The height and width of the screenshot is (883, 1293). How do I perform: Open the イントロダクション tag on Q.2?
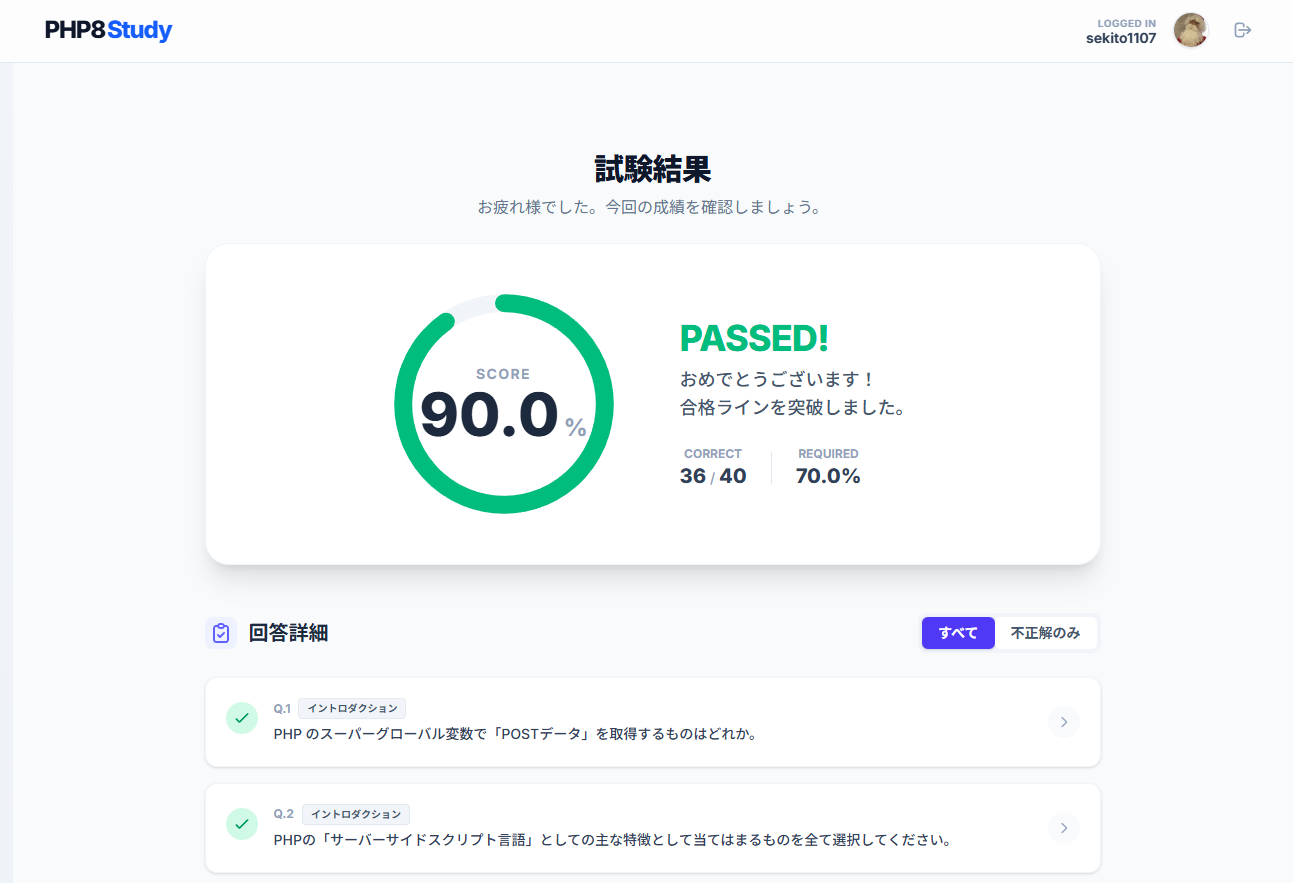click(x=356, y=814)
